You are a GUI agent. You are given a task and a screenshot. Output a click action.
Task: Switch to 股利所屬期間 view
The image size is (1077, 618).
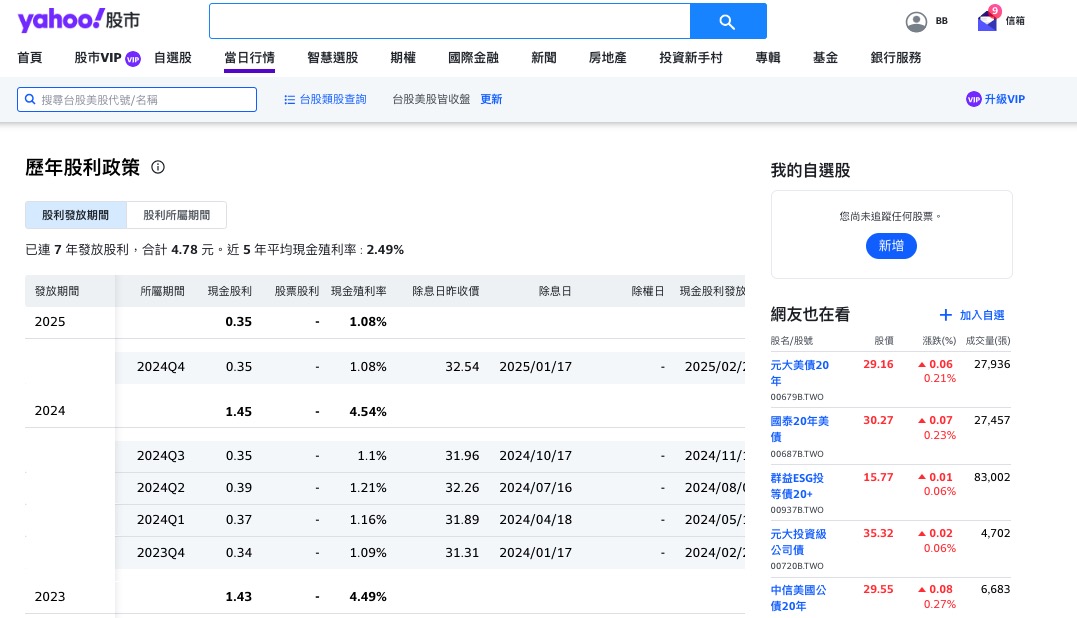[176, 215]
